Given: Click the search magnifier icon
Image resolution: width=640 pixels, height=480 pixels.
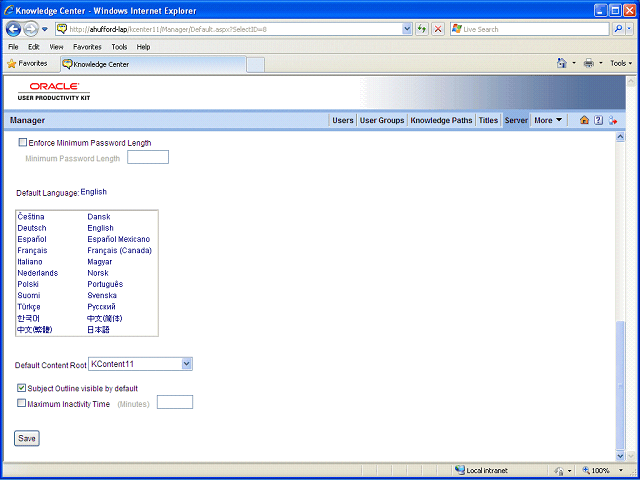Looking at the screenshot, I should pyautogui.click(x=618, y=29).
